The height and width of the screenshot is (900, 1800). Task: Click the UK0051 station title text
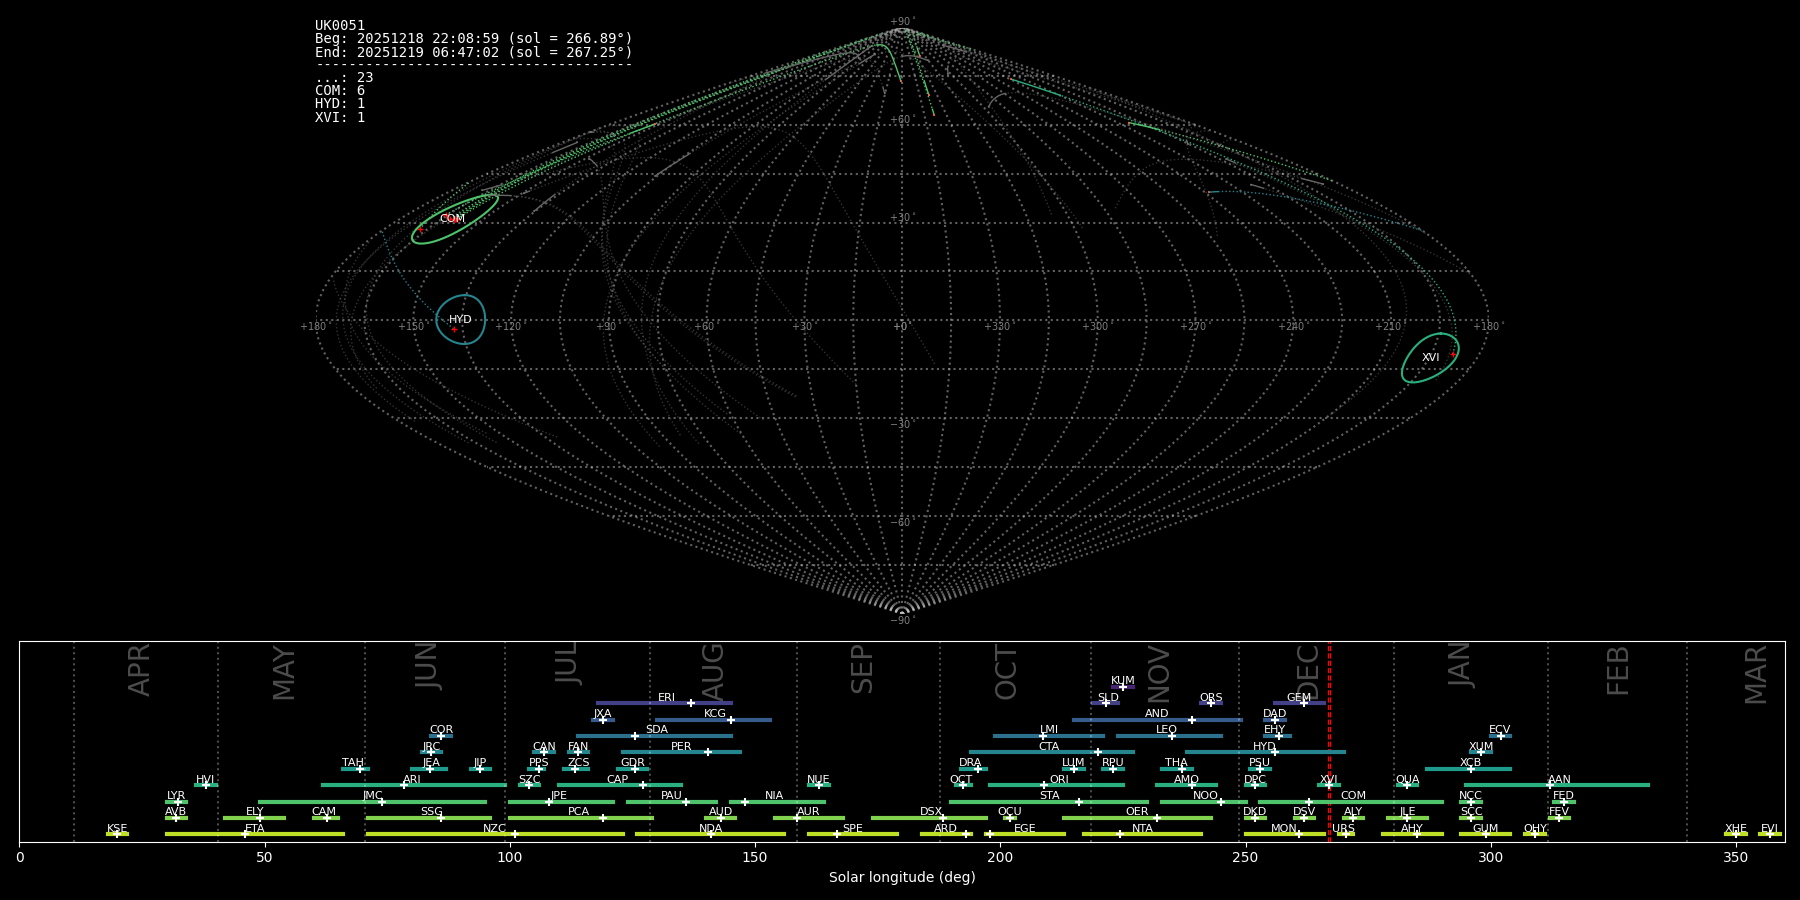(x=340, y=26)
